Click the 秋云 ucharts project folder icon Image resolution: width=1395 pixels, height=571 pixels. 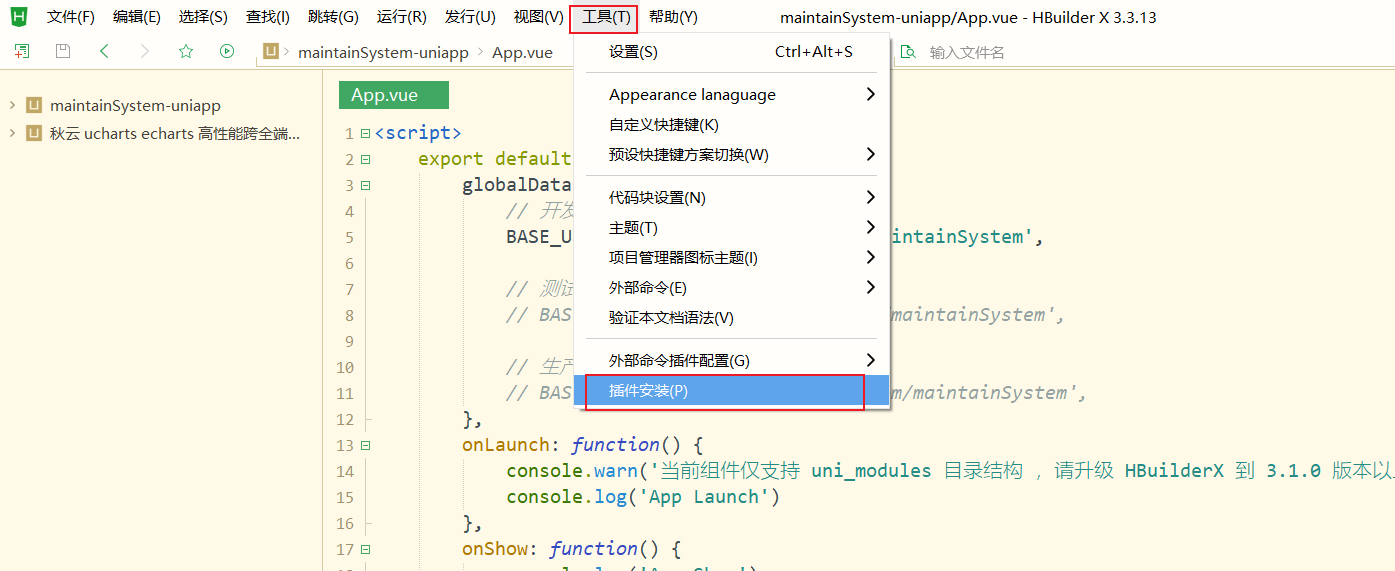point(34,133)
